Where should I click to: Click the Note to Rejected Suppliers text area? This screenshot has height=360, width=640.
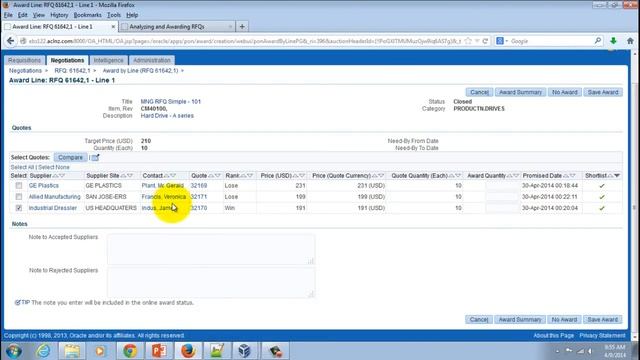pos(211,282)
